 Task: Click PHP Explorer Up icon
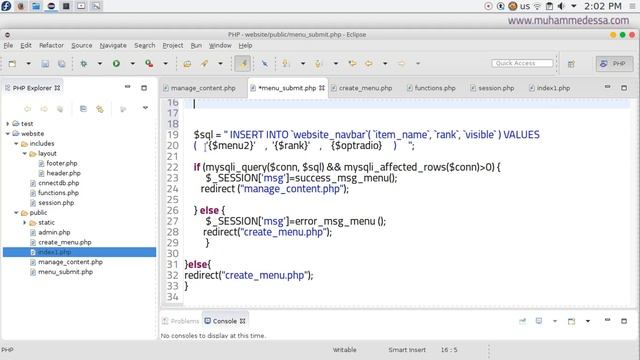60,109
